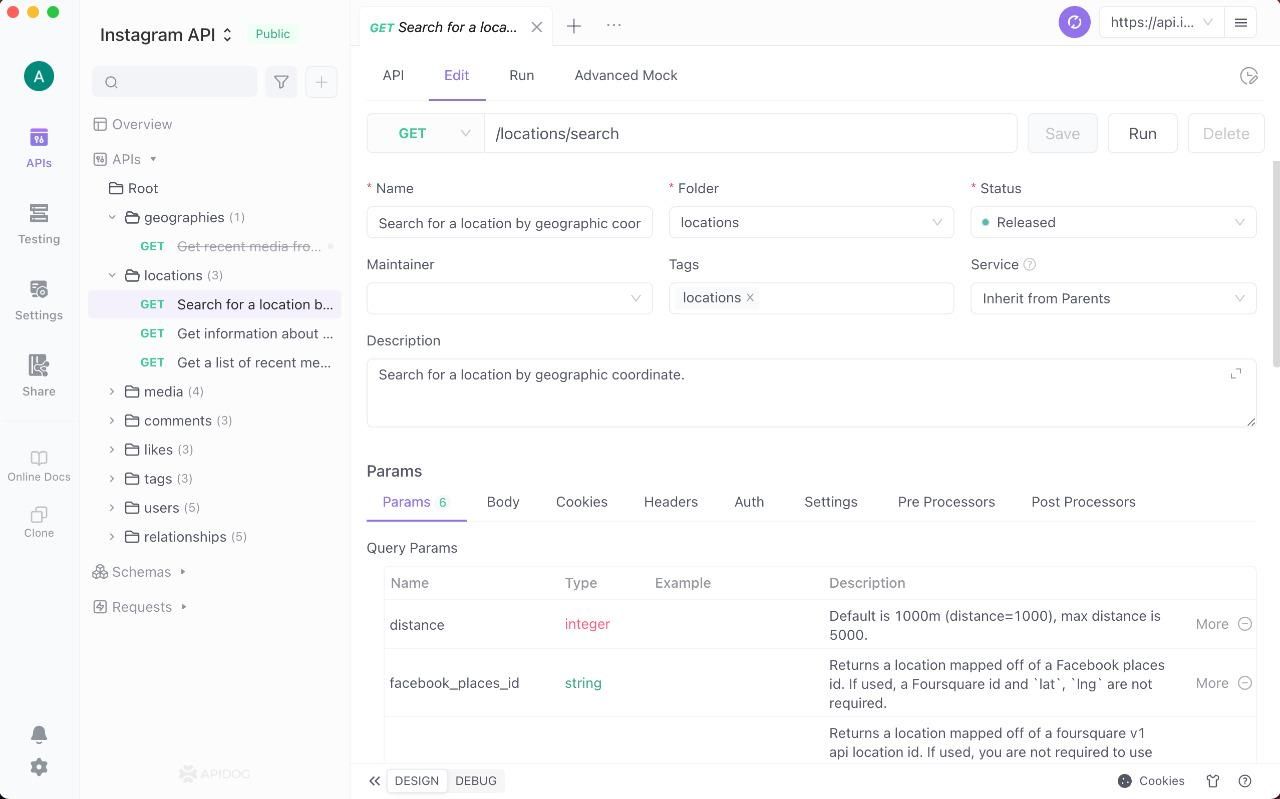Open a new tab with the plus icon
This screenshot has height=799, width=1280.
click(574, 26)
